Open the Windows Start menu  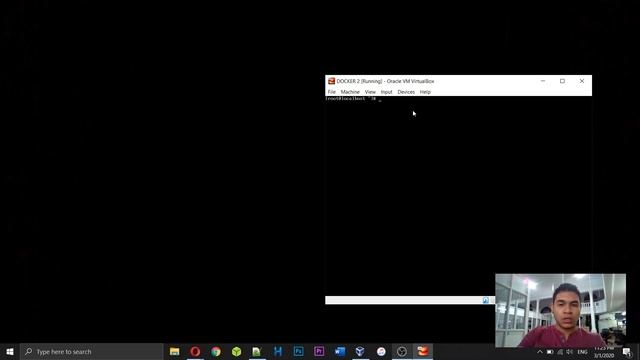coord(10,351)
